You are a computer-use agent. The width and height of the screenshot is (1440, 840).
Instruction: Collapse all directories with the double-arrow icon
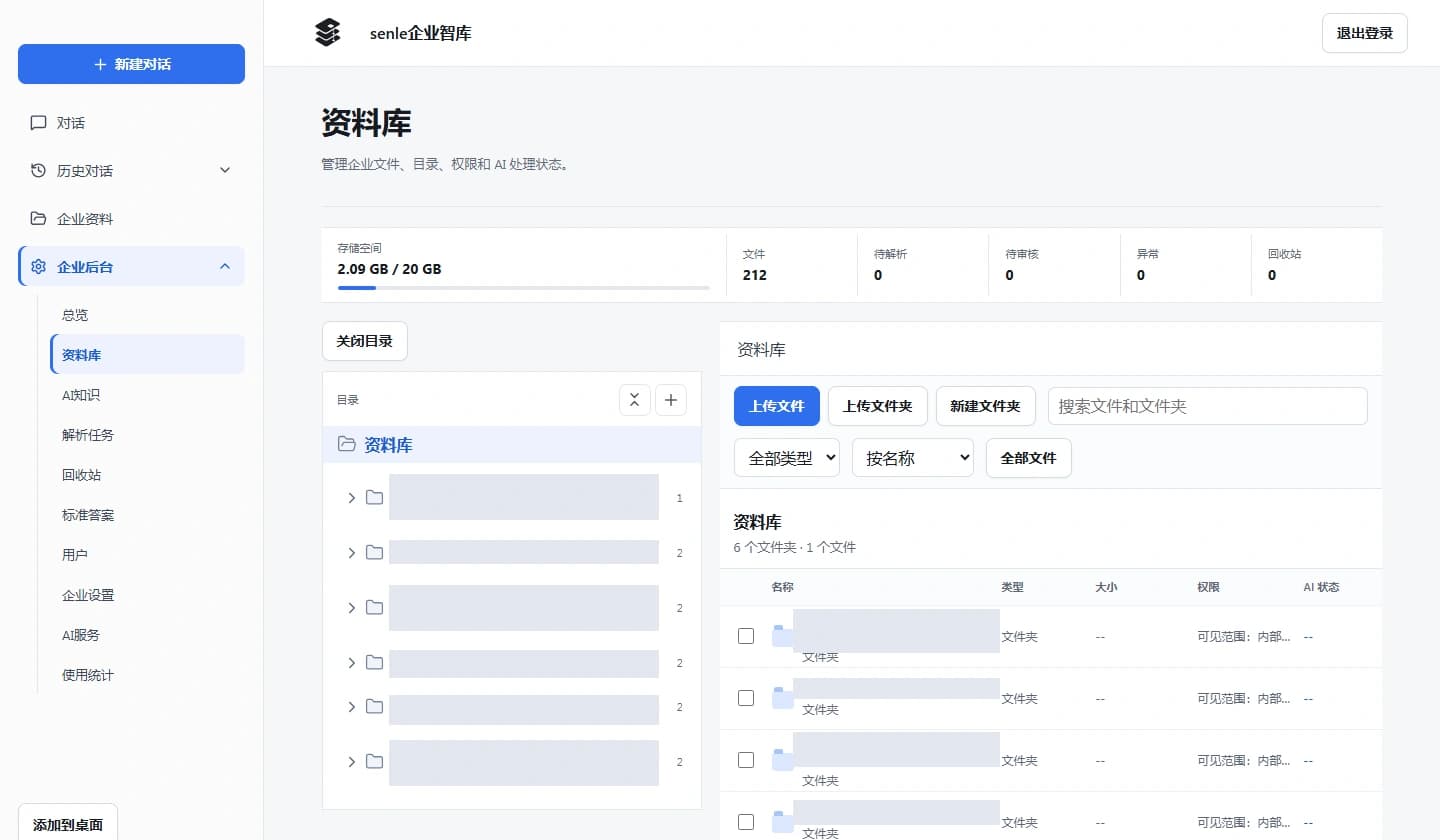click(x=635, y=400)
